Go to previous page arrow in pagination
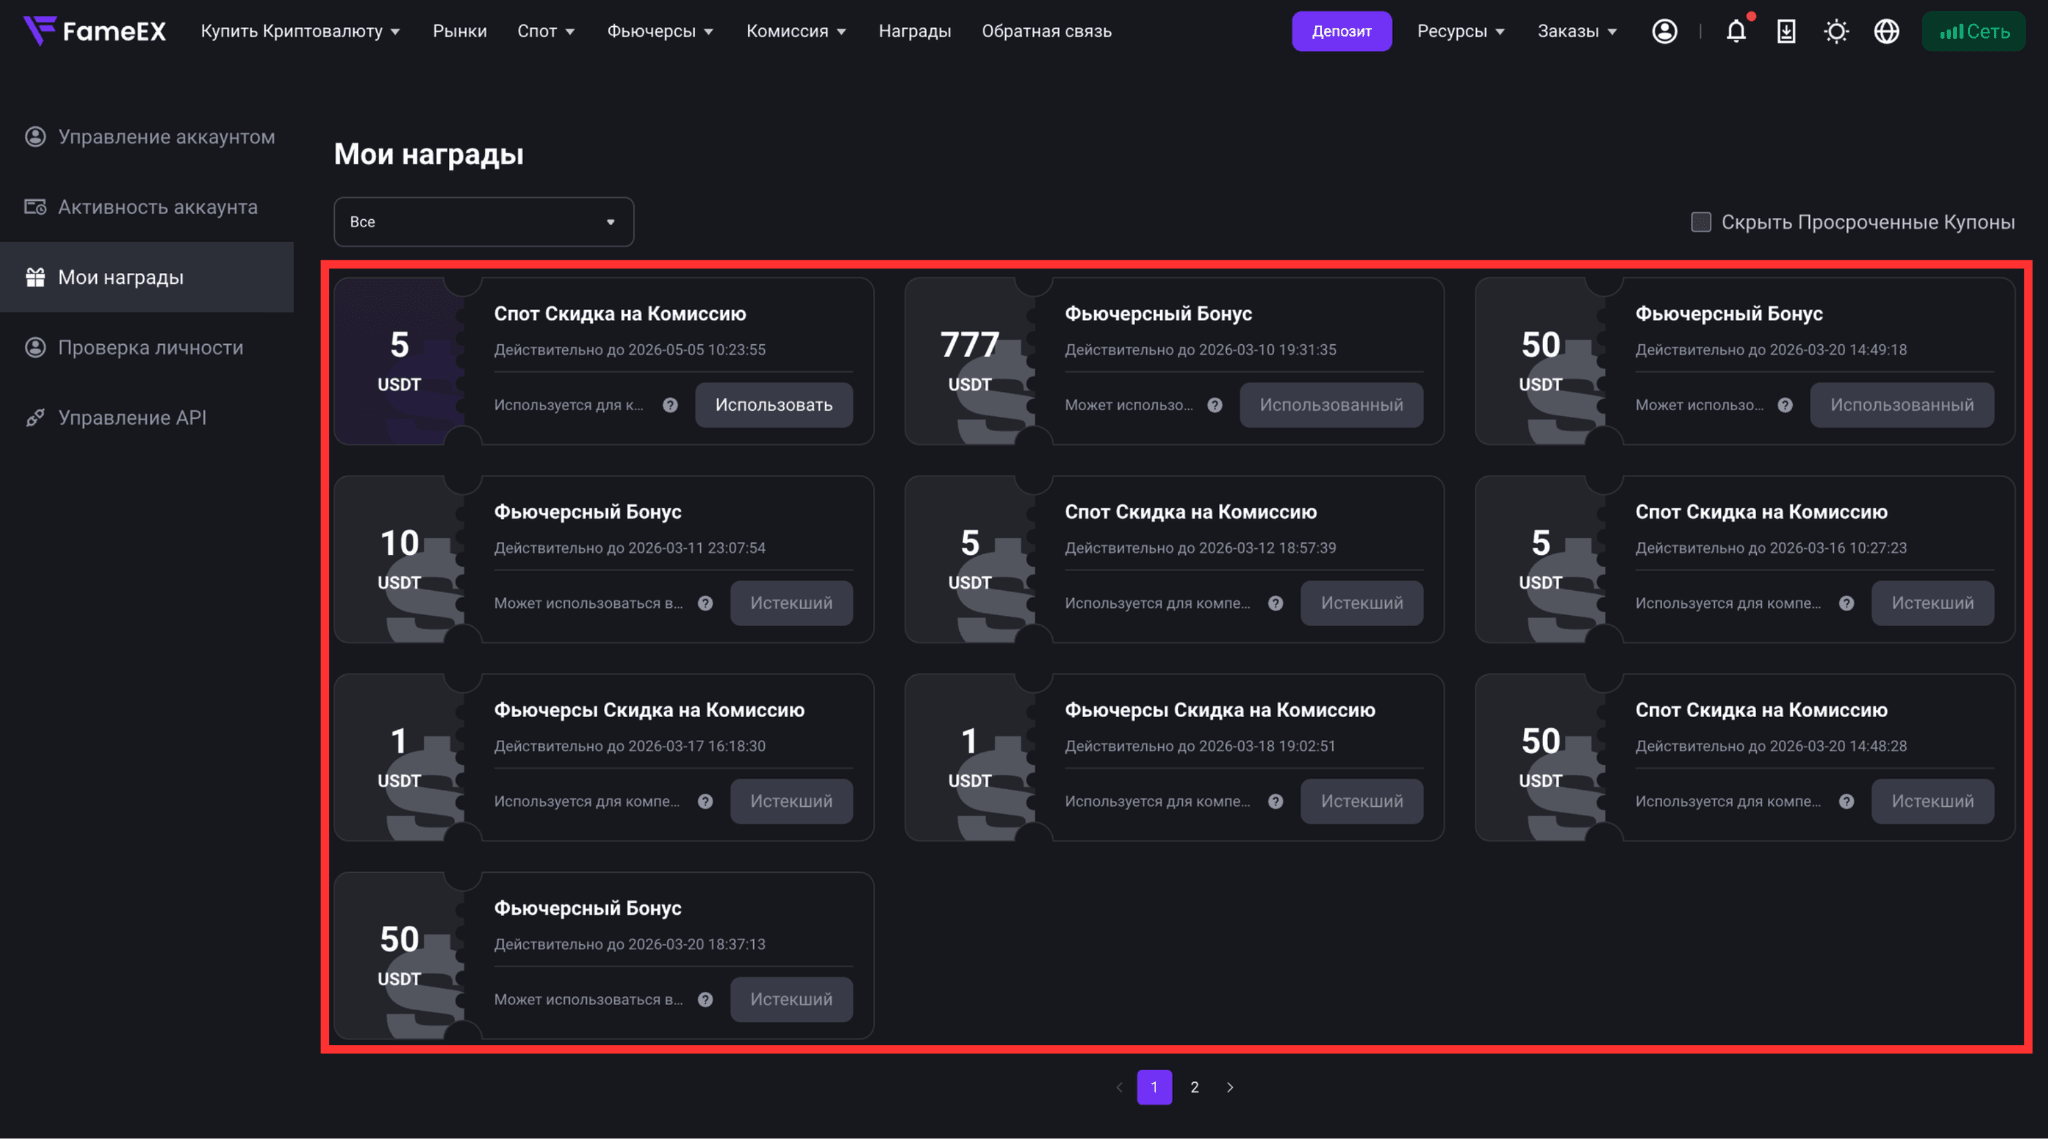Viewport: 2048px width, 1139px height. 1119,1087
